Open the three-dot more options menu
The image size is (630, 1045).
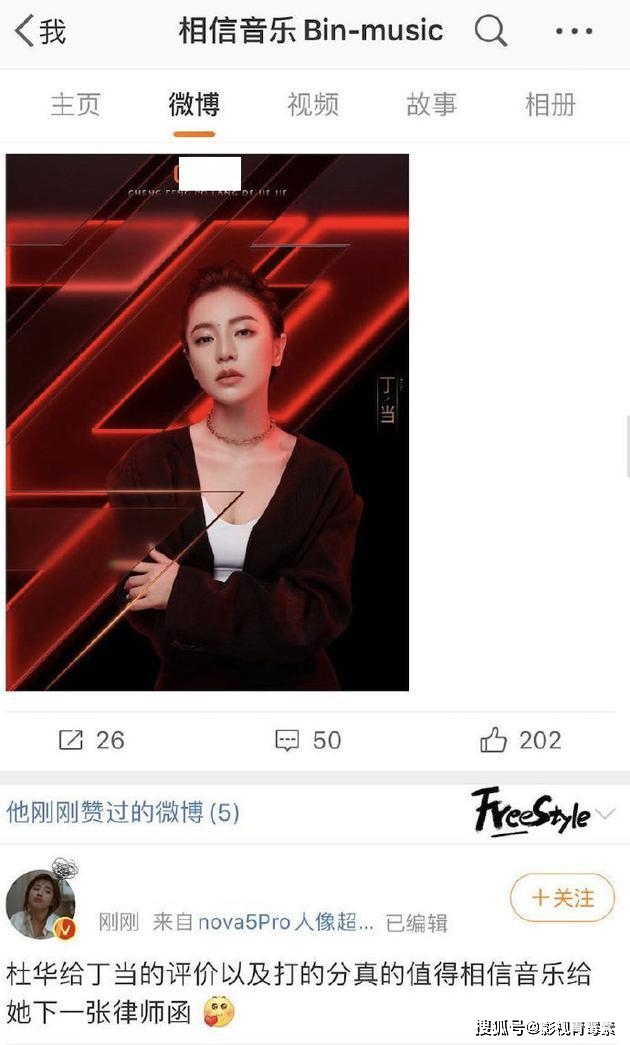(573, 31)
